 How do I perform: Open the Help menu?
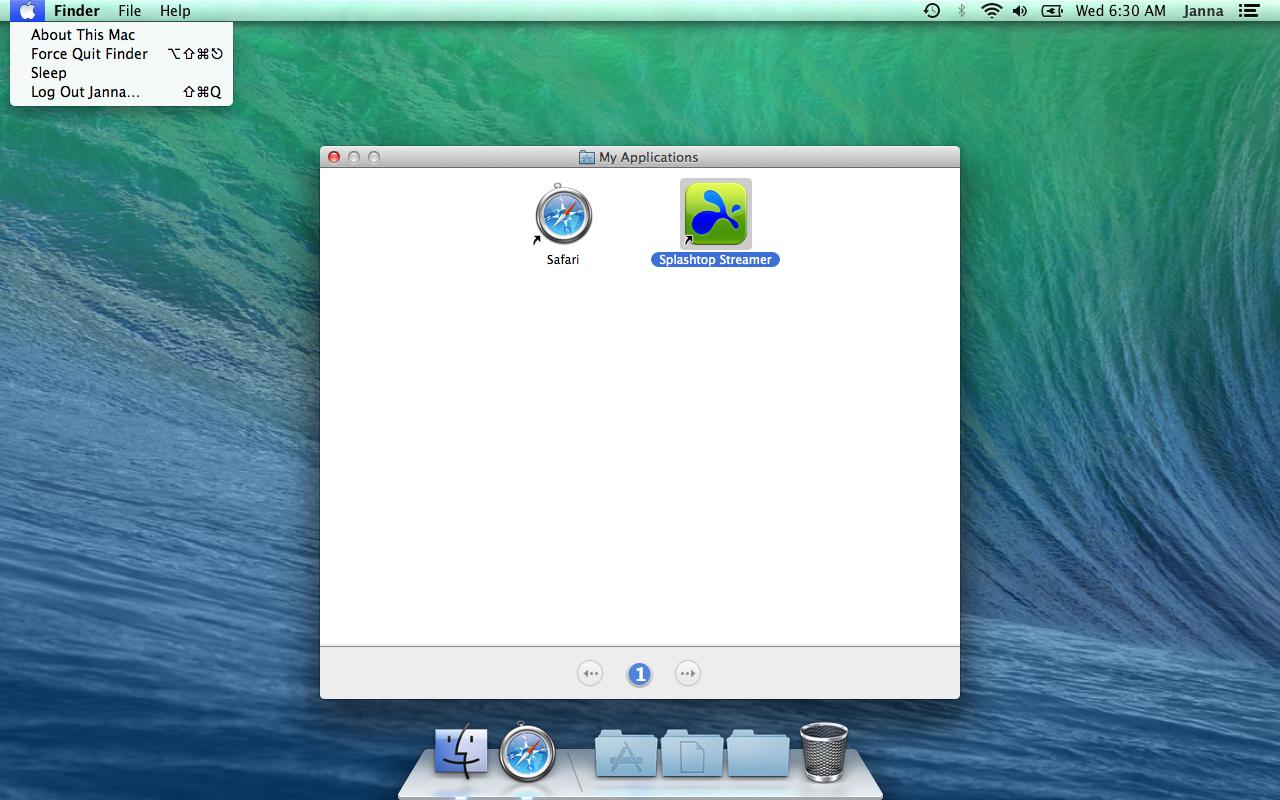pos(175,11)
